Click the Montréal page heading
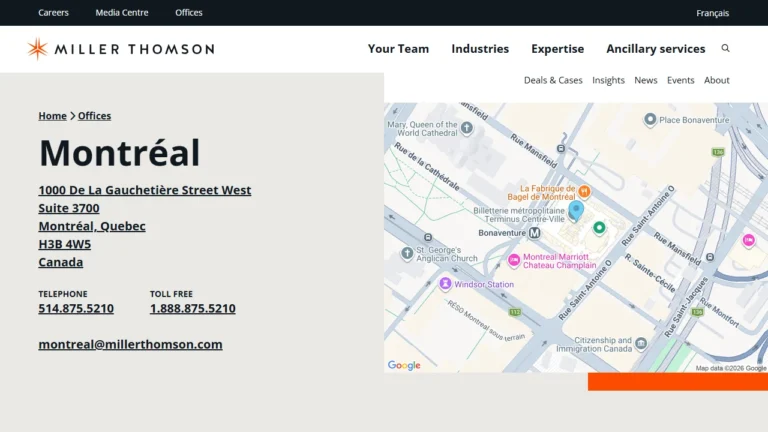This screenshot has height=432, width=768. click(120, 153)
